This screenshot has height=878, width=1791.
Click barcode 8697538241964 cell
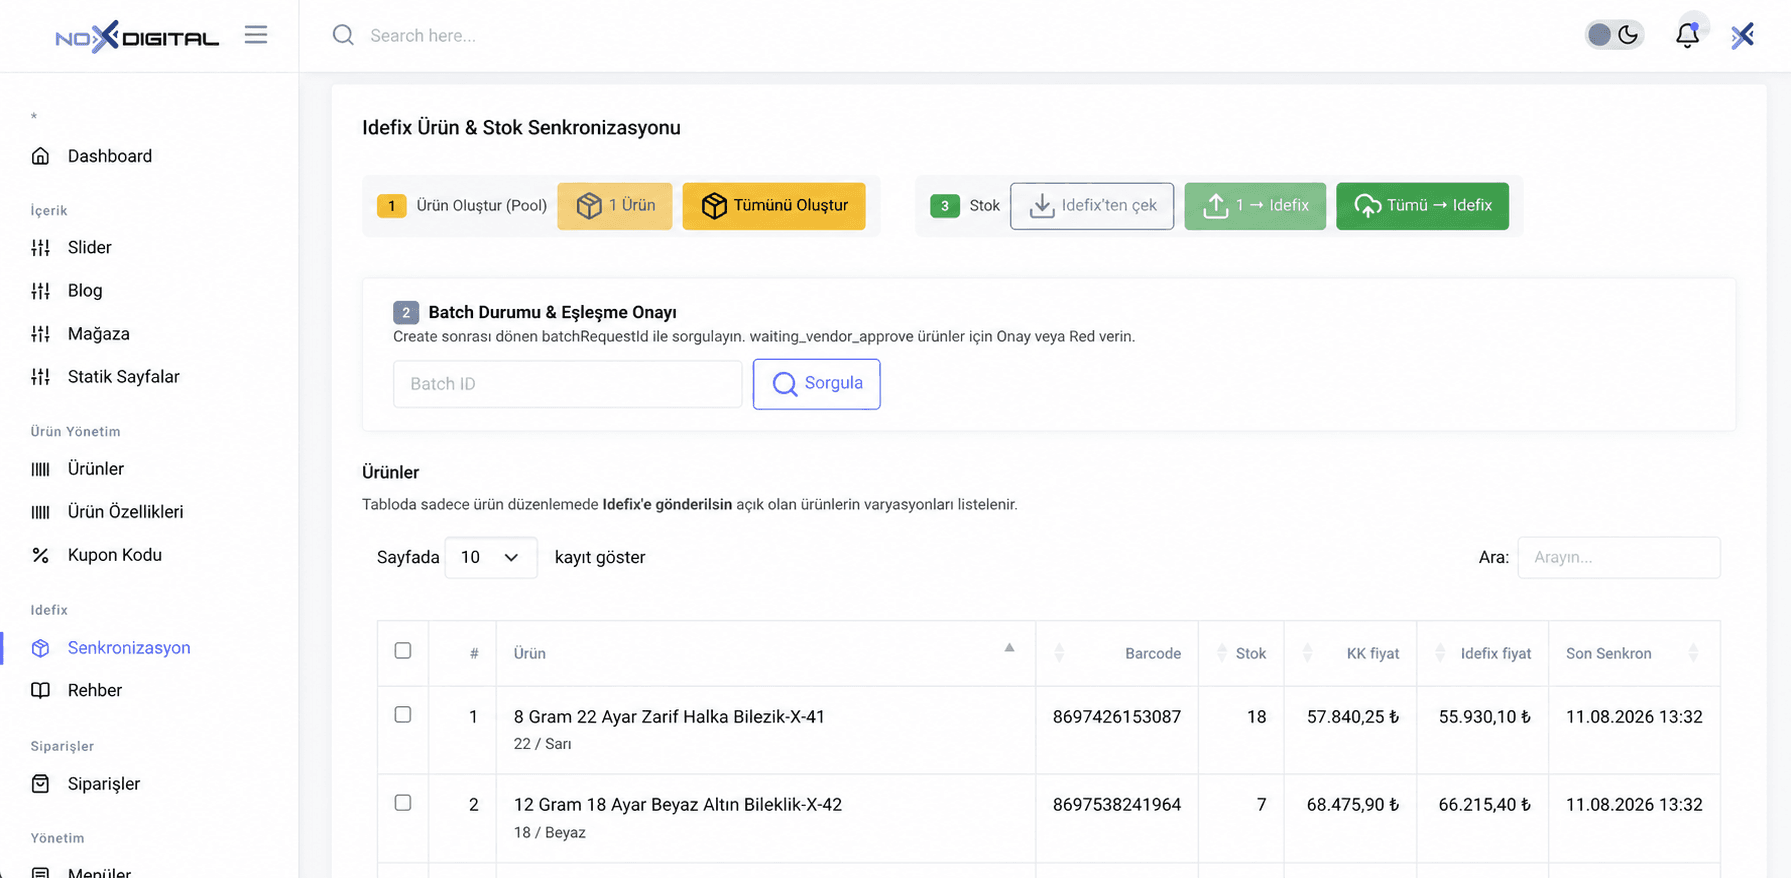(1117, 804)
